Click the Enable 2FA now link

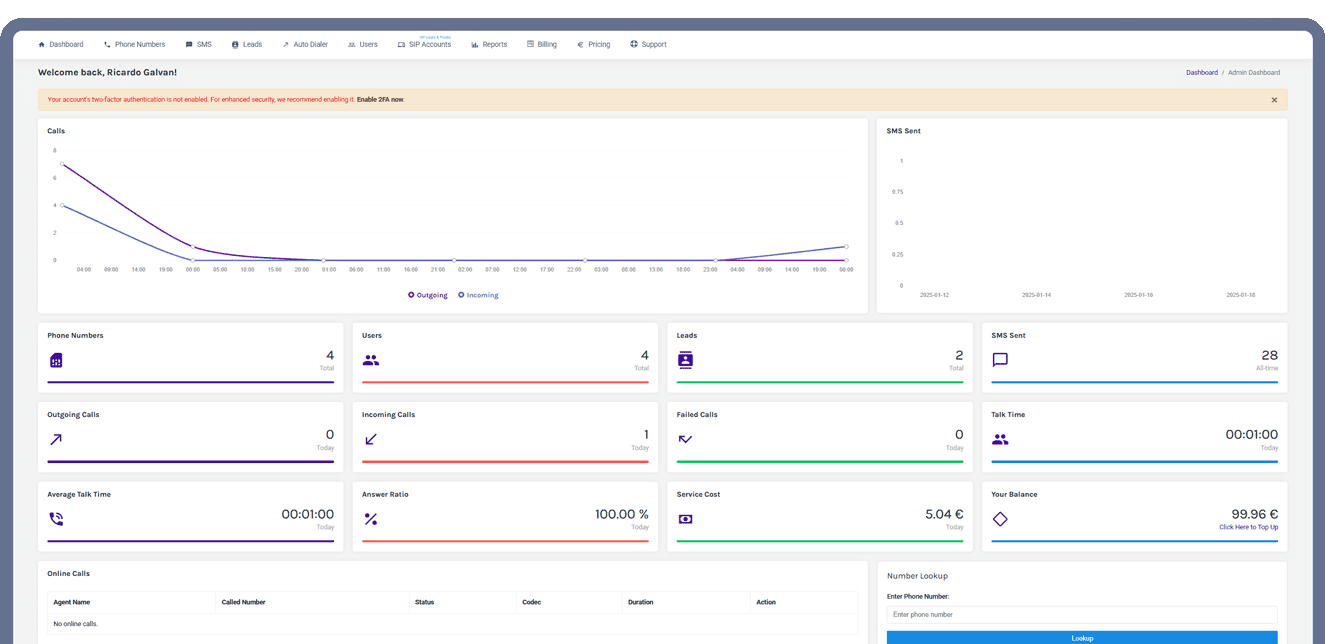point(380,100)
